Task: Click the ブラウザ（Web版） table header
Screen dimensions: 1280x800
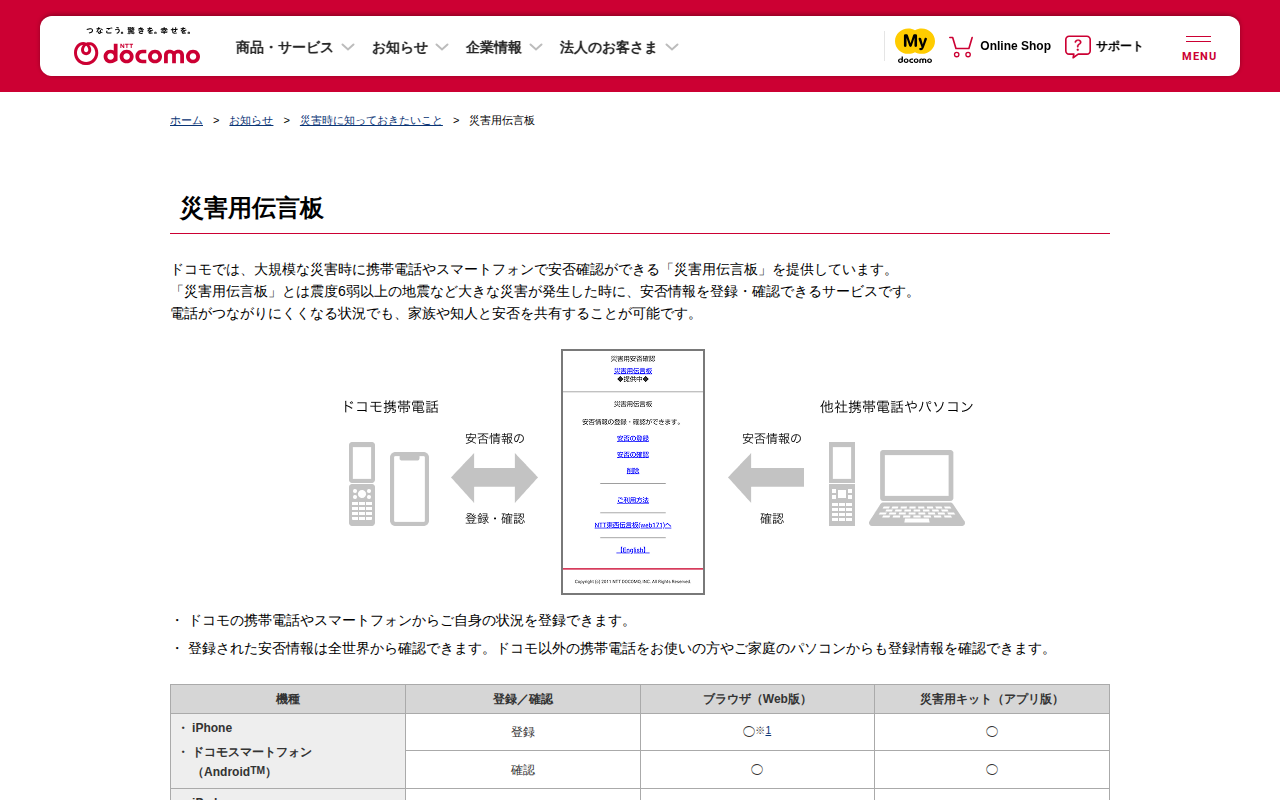Action: [757, 699]
